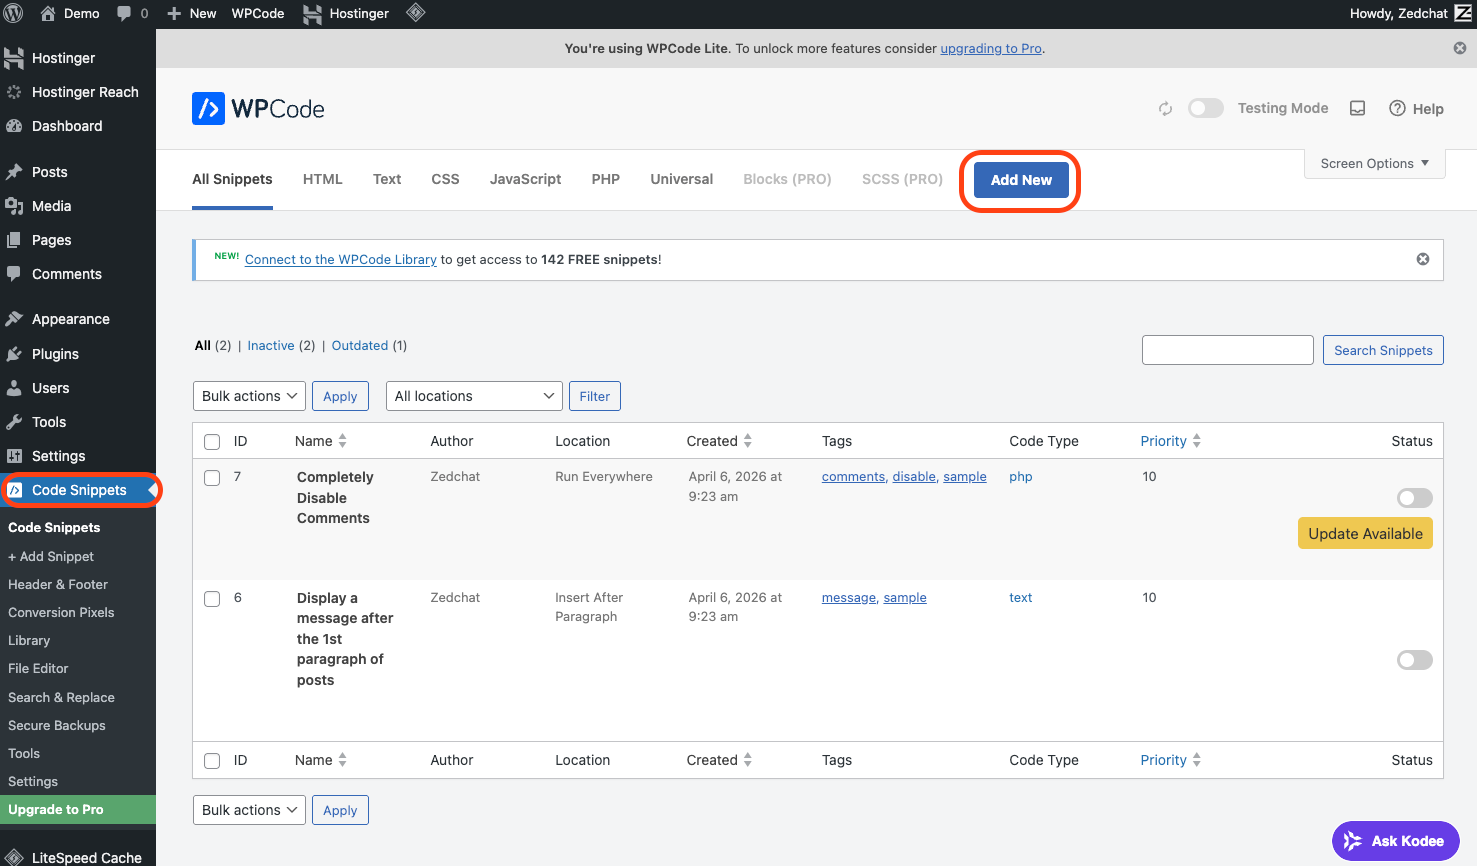Expand the Screen Options panel
Viewport: 1477px width, 866px height.
1374,163
